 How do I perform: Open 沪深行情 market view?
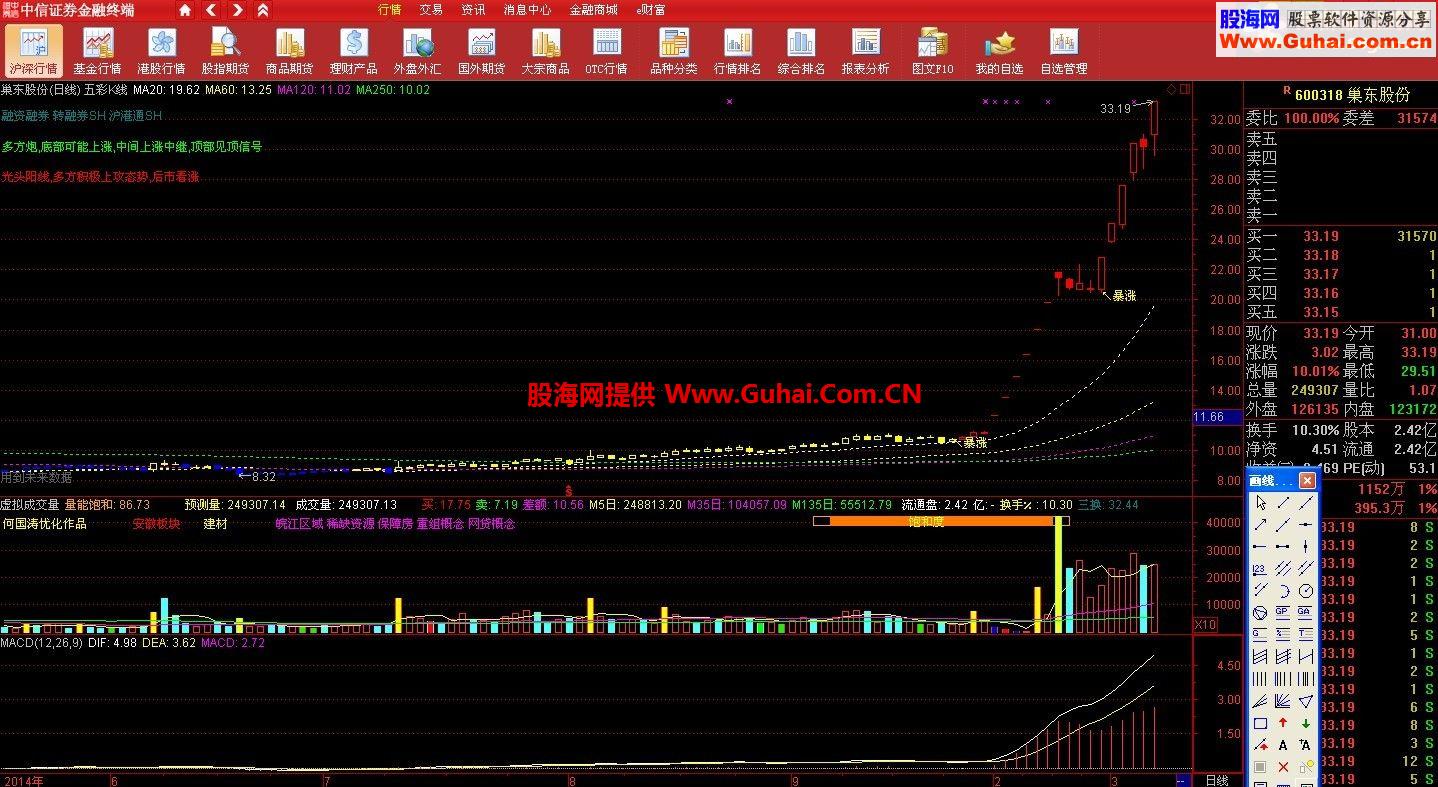pos(33,51)
